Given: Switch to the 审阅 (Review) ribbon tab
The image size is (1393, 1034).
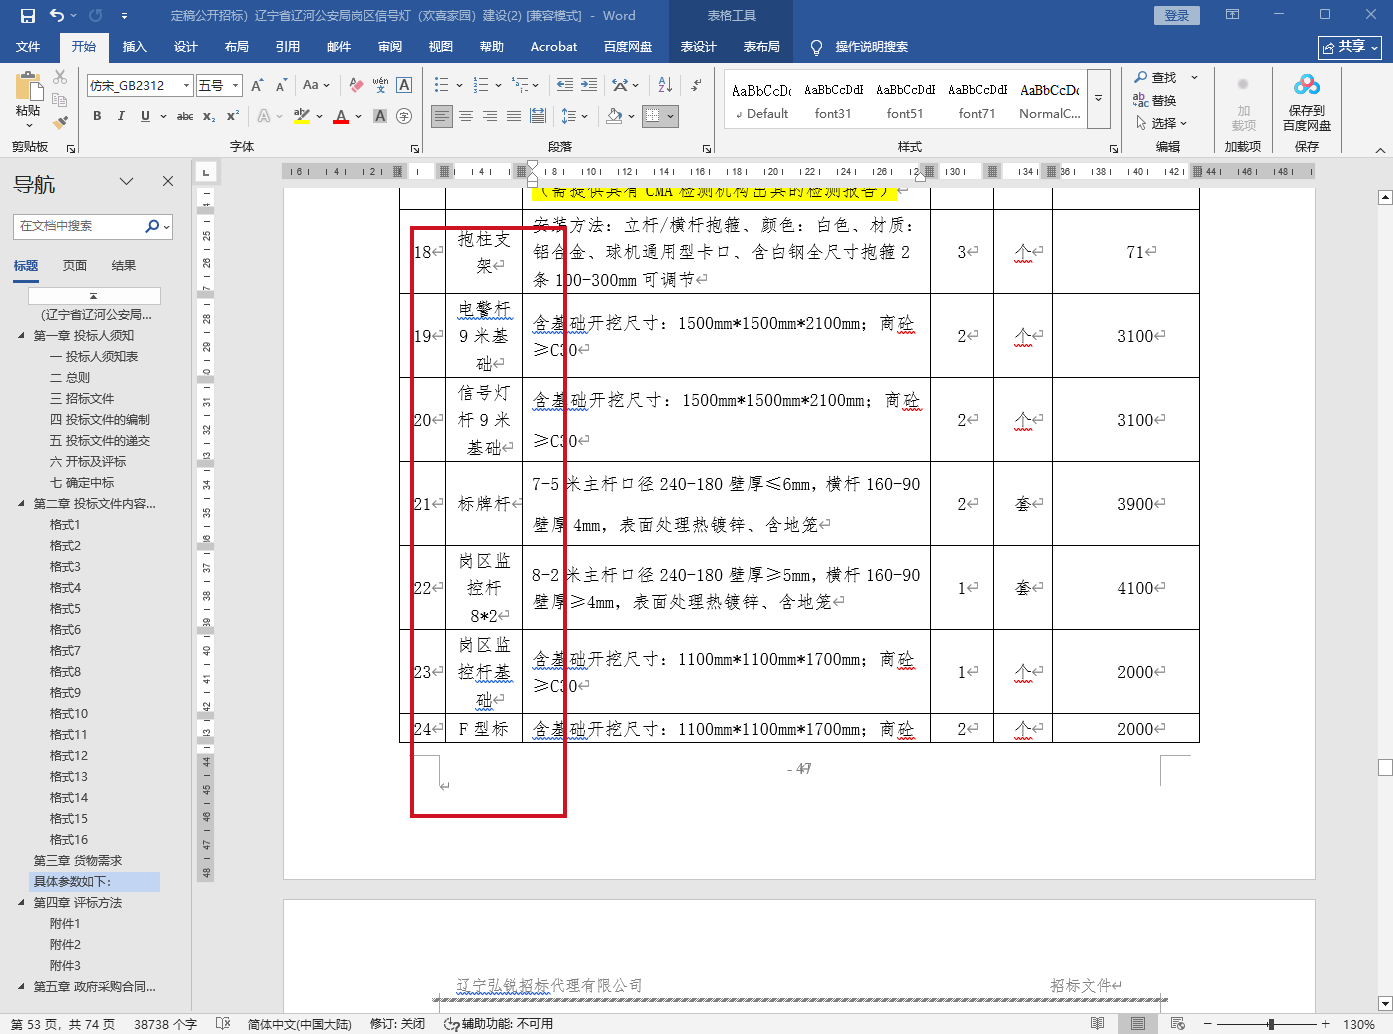Looking at the screenshot, I should click(x=390, y=47).
